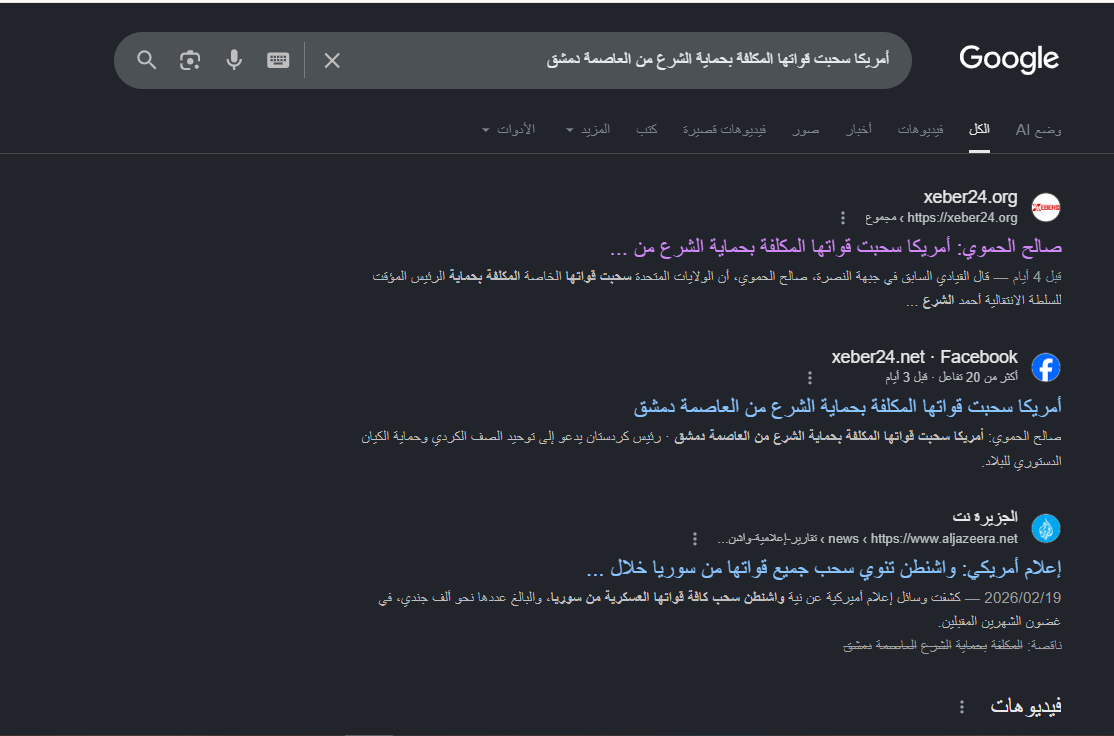The height and width of the screenshot is (736, 1114).
Task: Click the الجزيرة نت site name
Action: (x=985, y=516)
